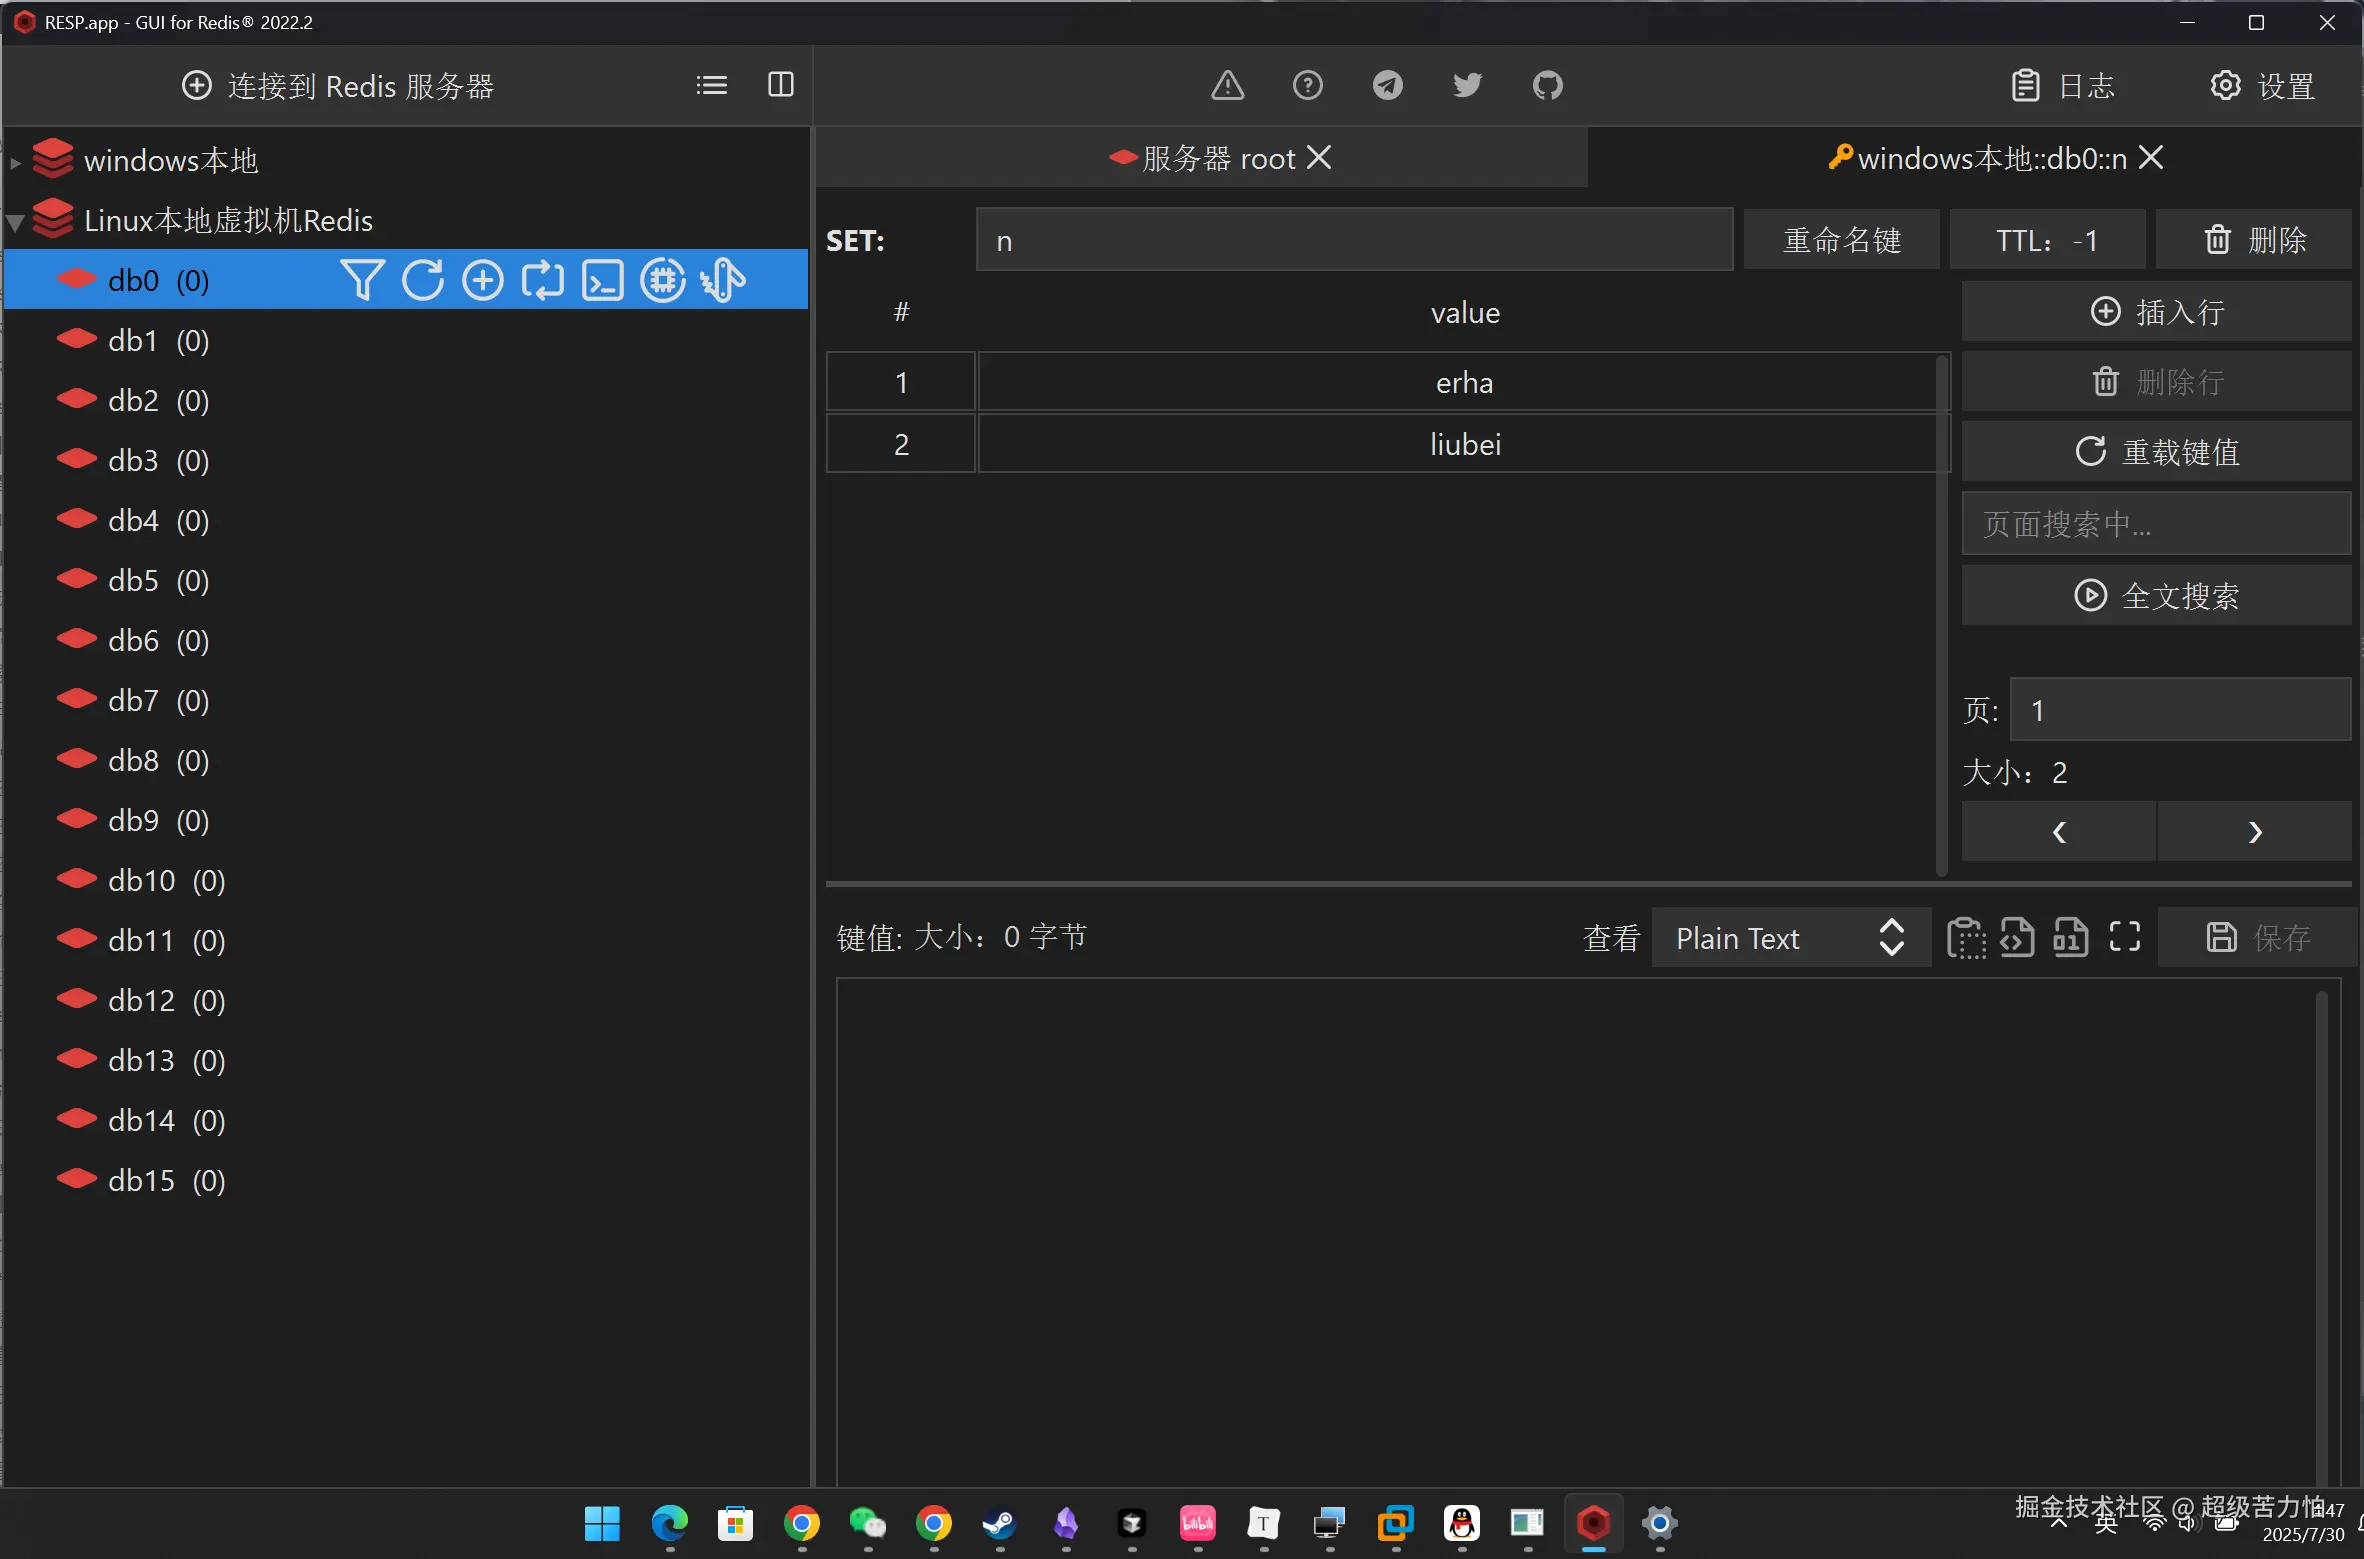The height and width of the screenshot is (1559, 2364).
Task: Toggle the connection list view icon
Action: (711, 85)
